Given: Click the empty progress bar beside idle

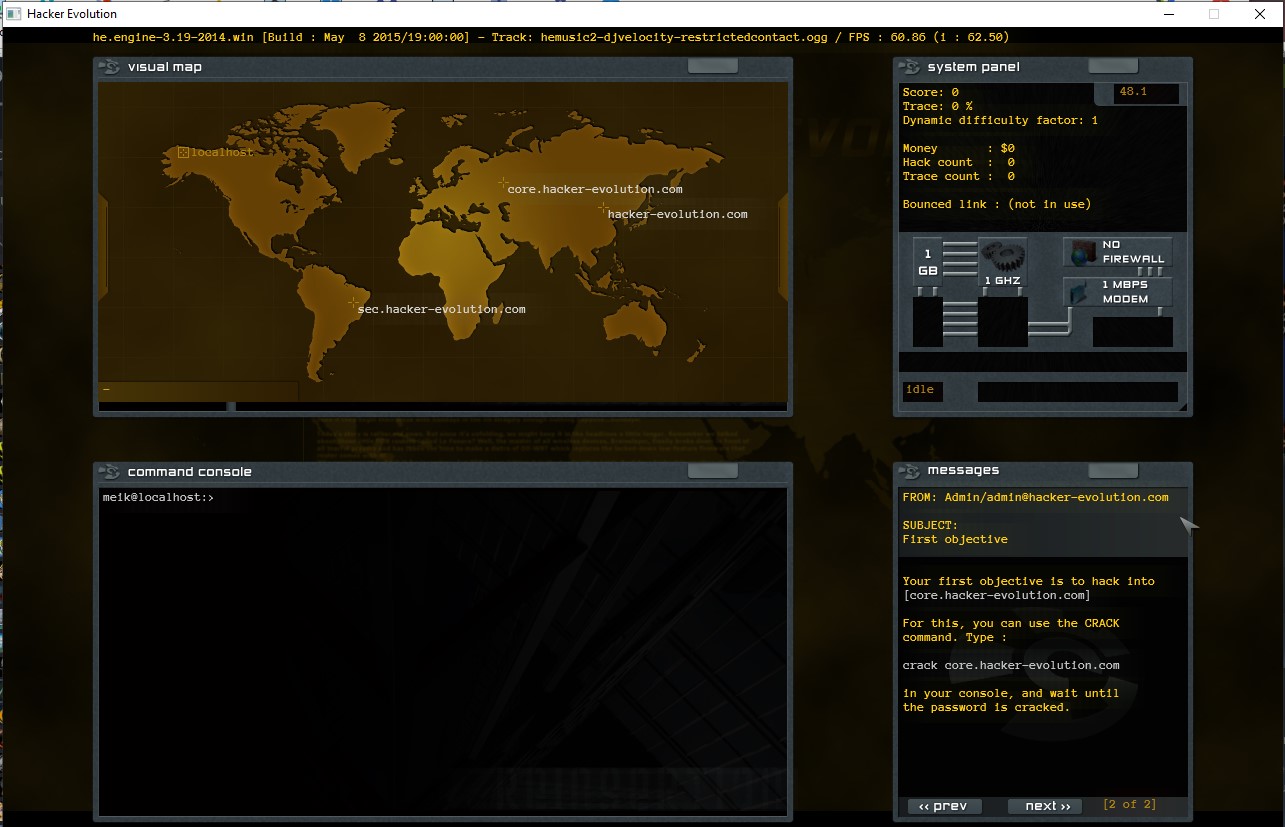Looking at the screenshot, I should [x=1077, y=392].
